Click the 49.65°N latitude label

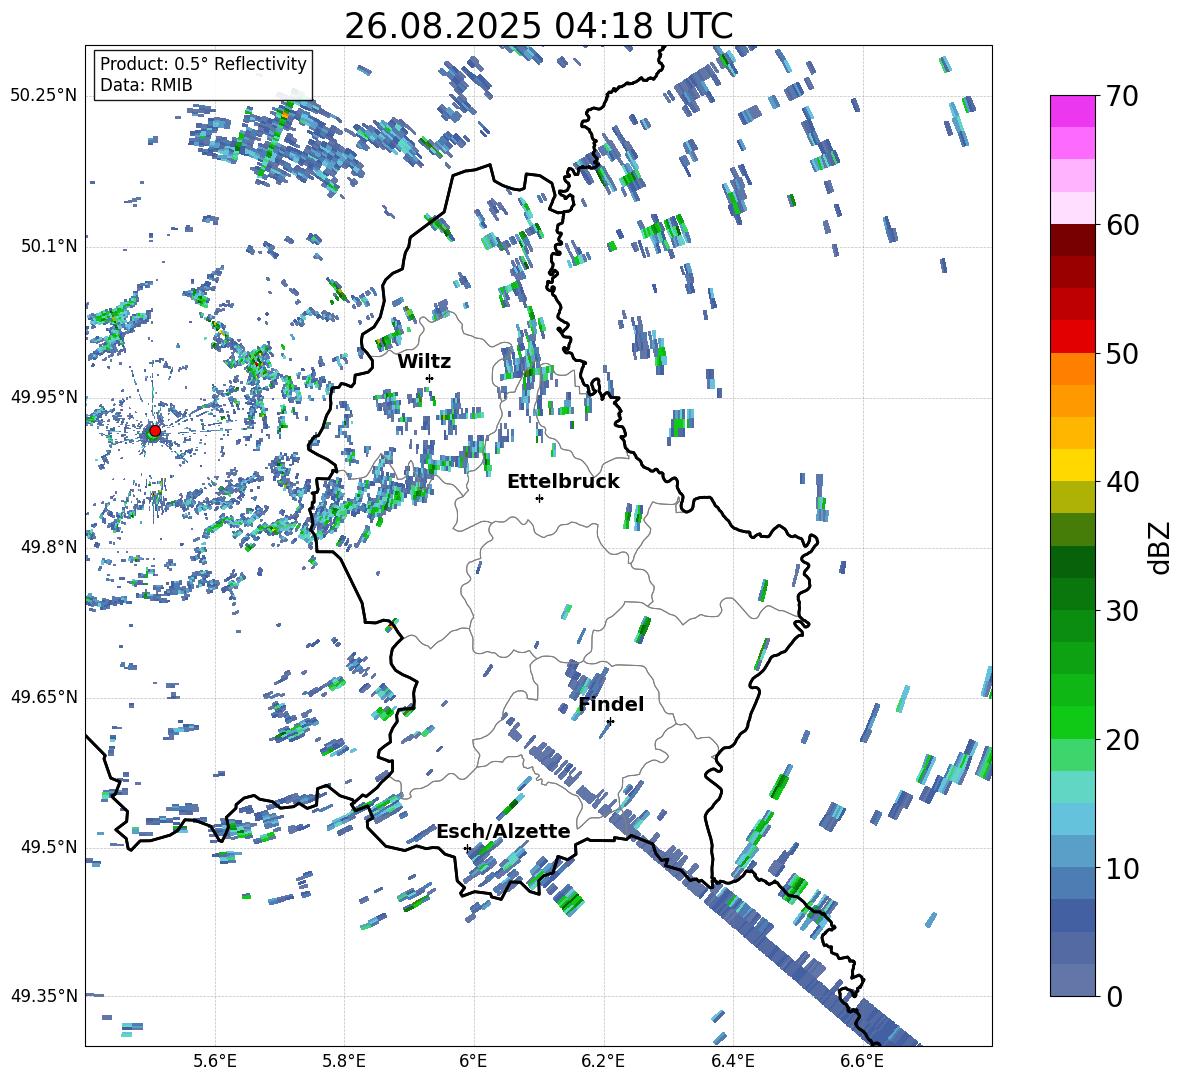point(44,697)
